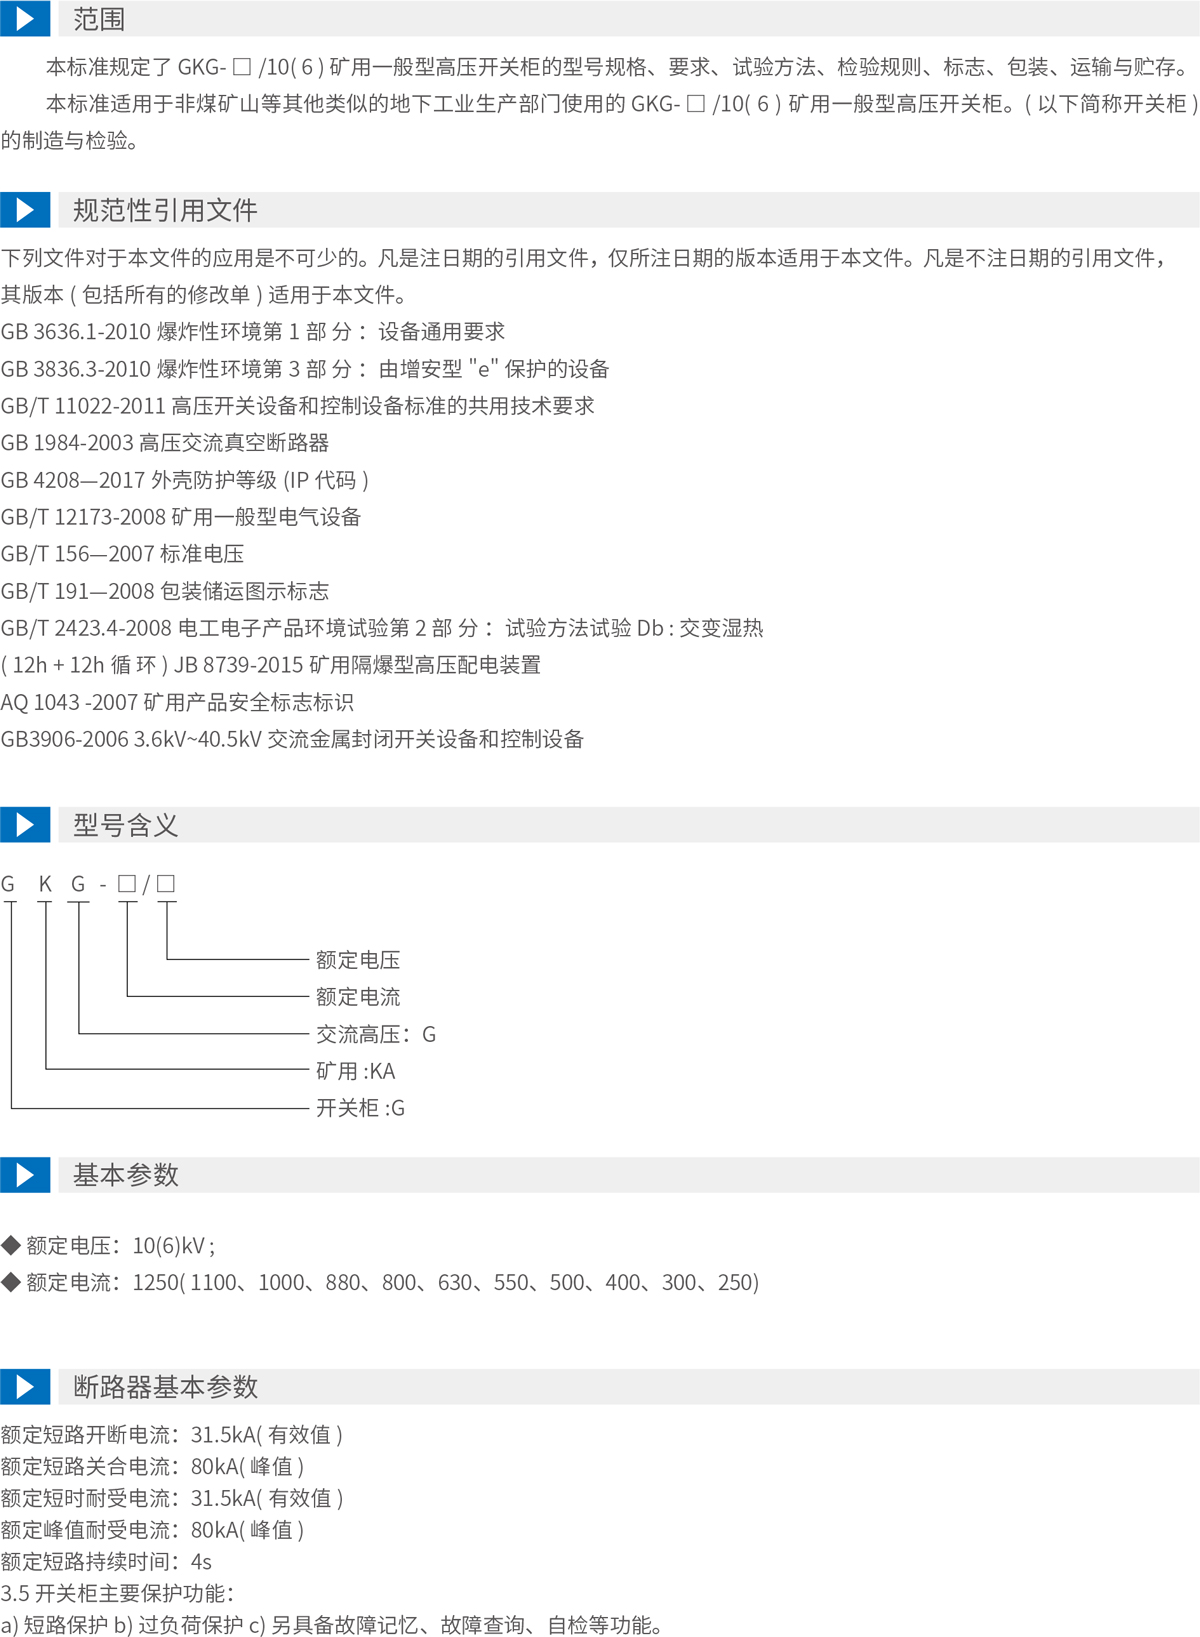Screen dimensions: 1200x1637
Task: Click the blue arrow icon beside 范围
Action: pos(25,18)
